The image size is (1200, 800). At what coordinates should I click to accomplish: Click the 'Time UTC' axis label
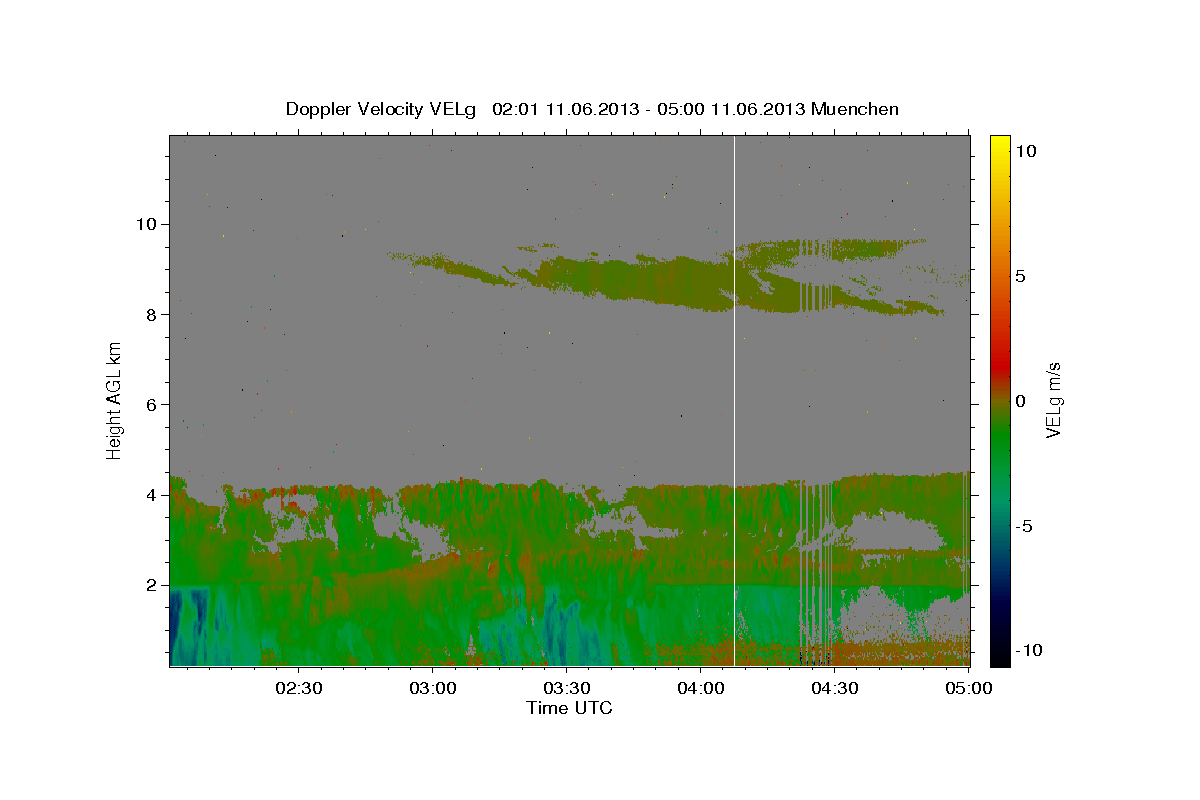coord(569,708)
